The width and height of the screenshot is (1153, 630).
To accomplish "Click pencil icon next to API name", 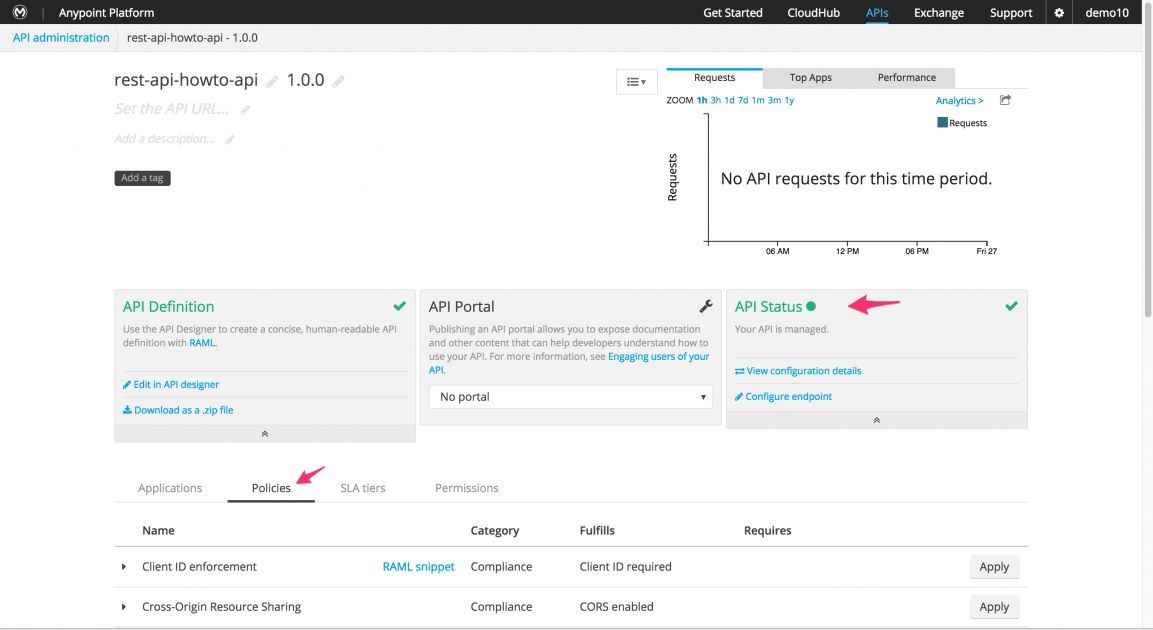I will tap(272, 82).
